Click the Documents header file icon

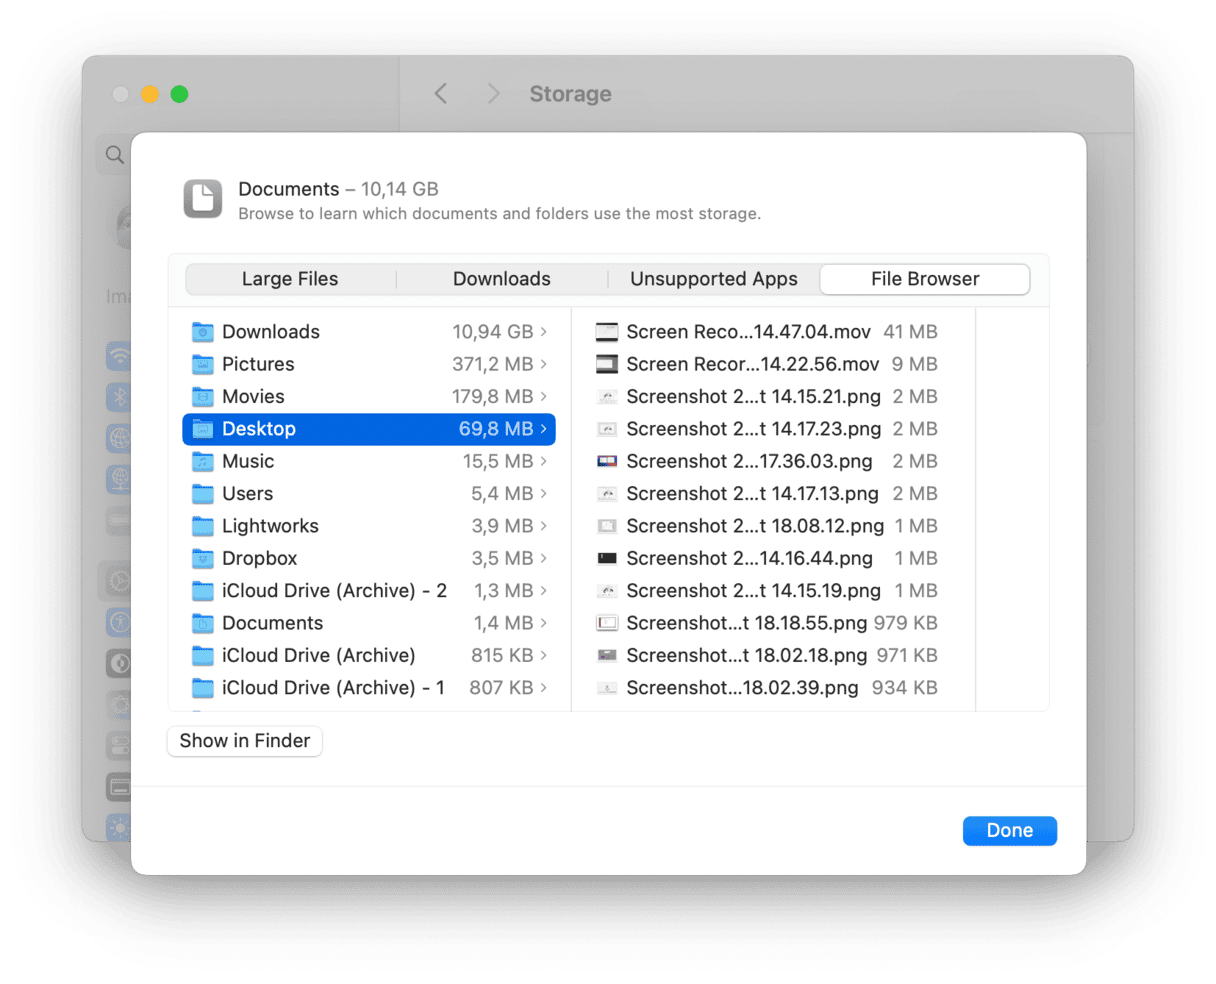(203, 199)
